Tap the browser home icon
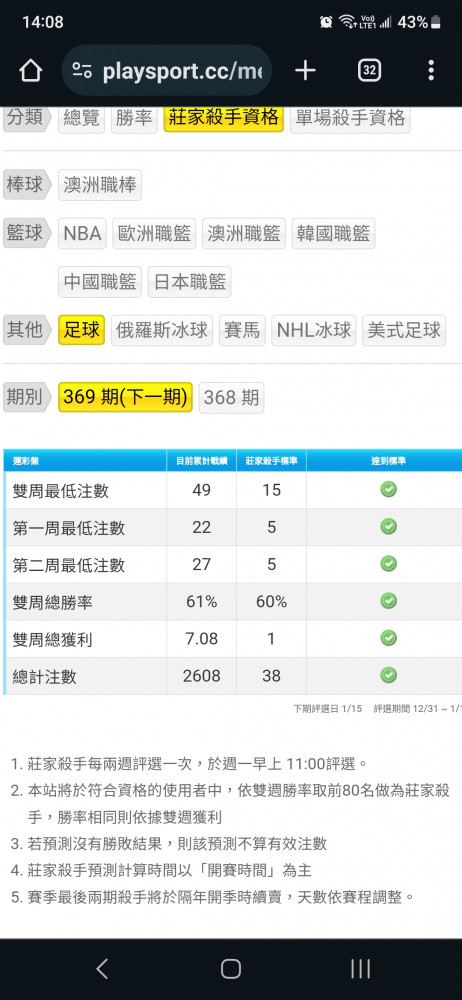Viewport: 462px width, 1000px height. click(x=31, y=71)
